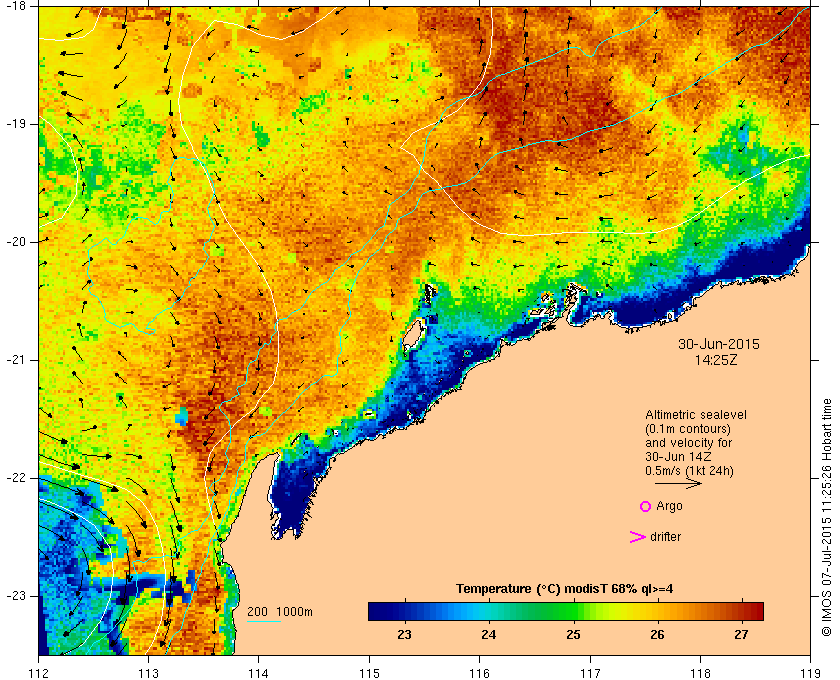Click longitude axis label 114

pos(259,672)
